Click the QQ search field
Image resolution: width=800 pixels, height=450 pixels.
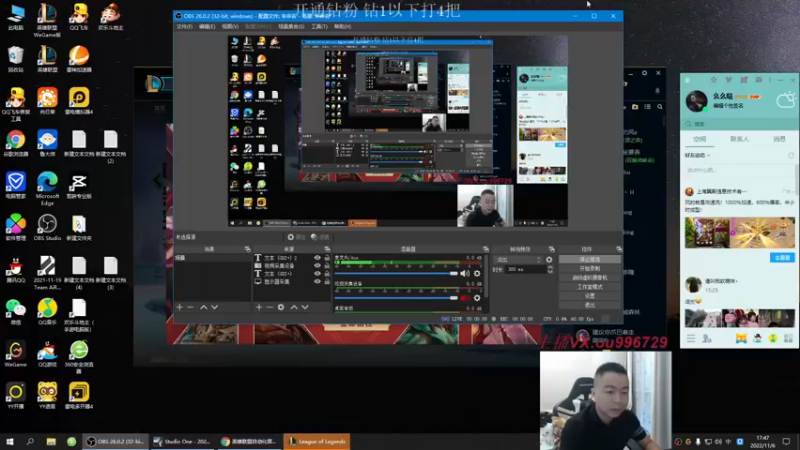[739, 124]
